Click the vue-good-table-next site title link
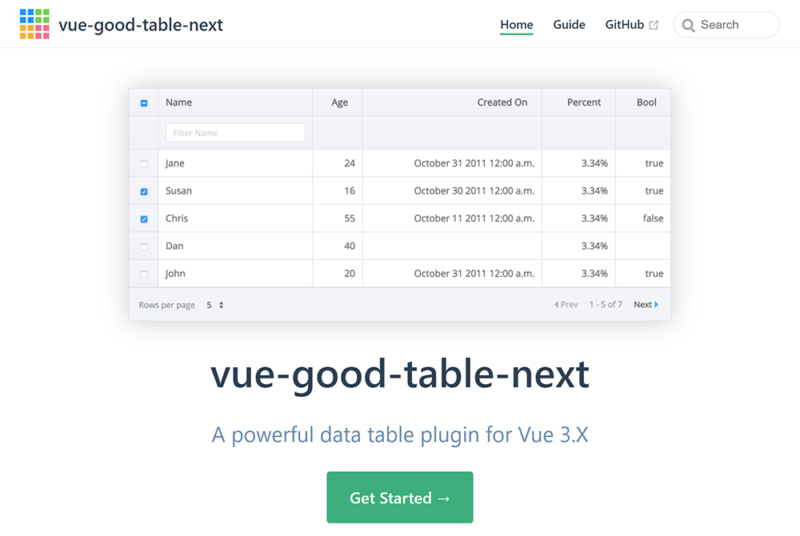The height and width of the screenshot is (536, 800). [140, 24]
